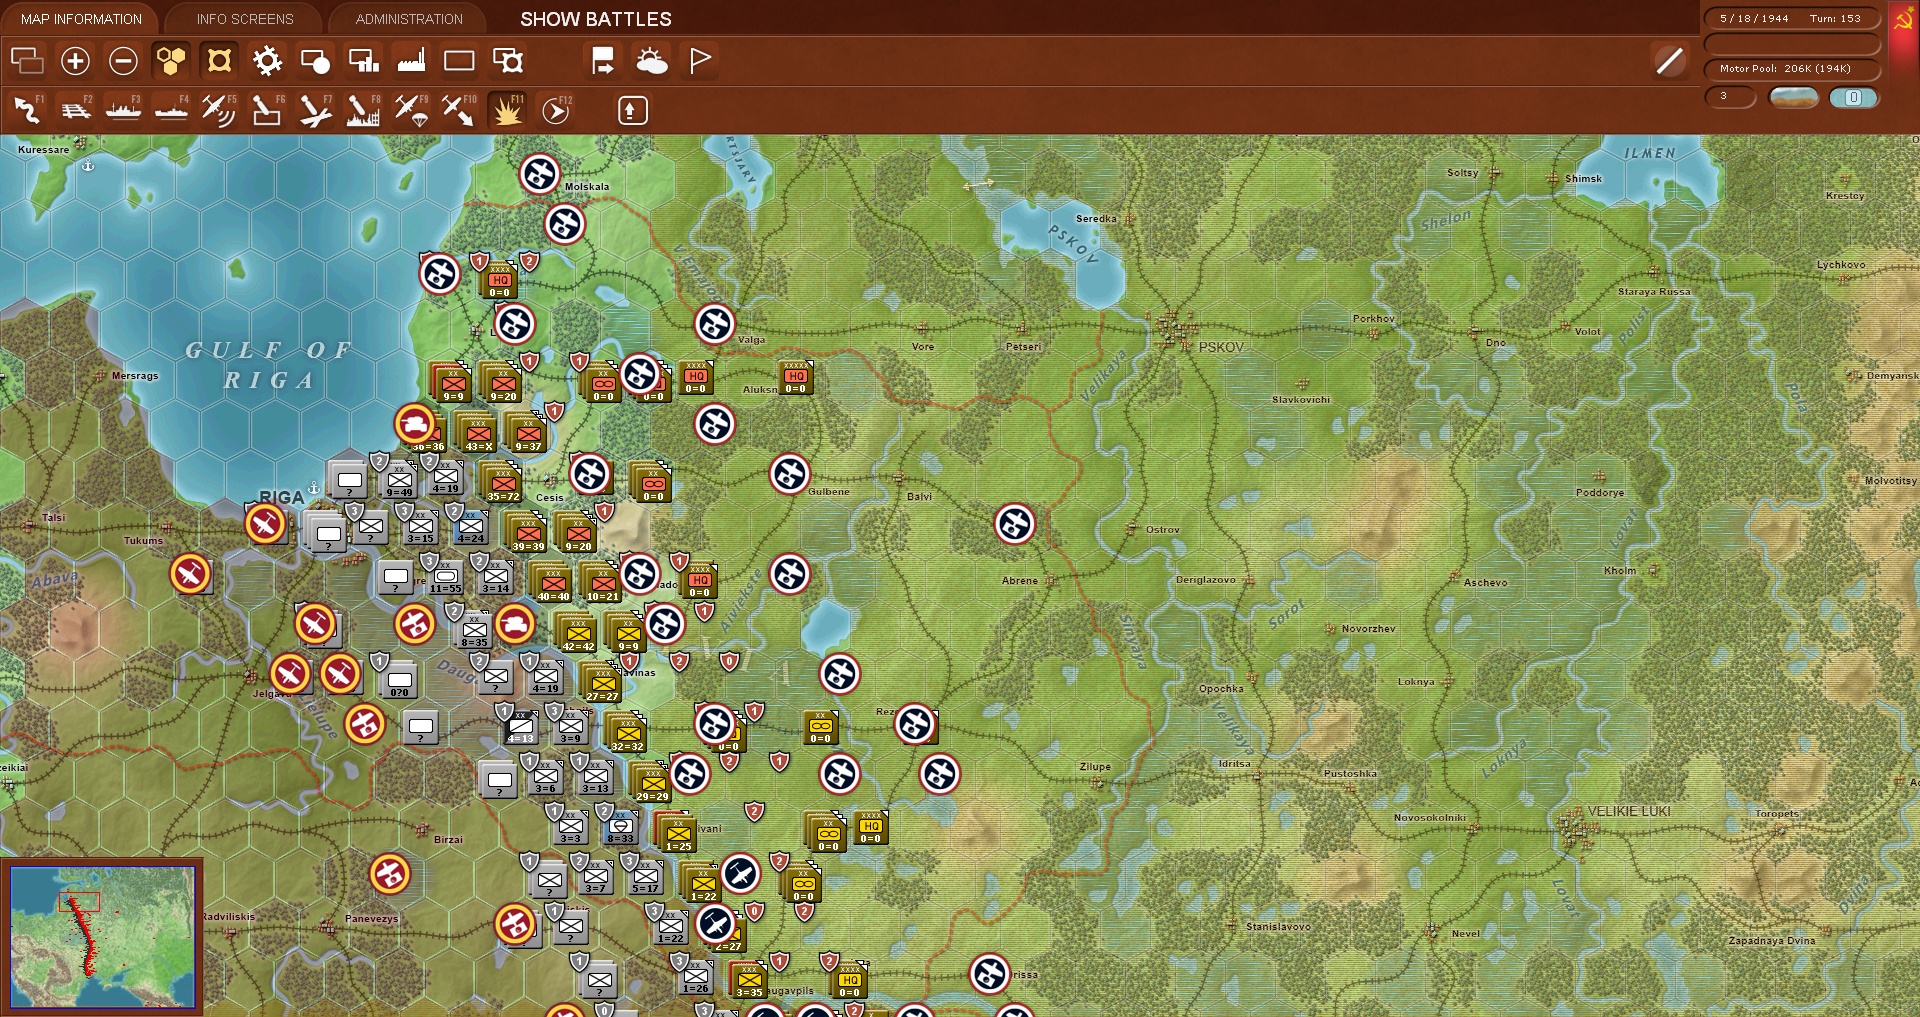
Task: Select the F6 bomb-over-box mode
Action: [267, 110]
